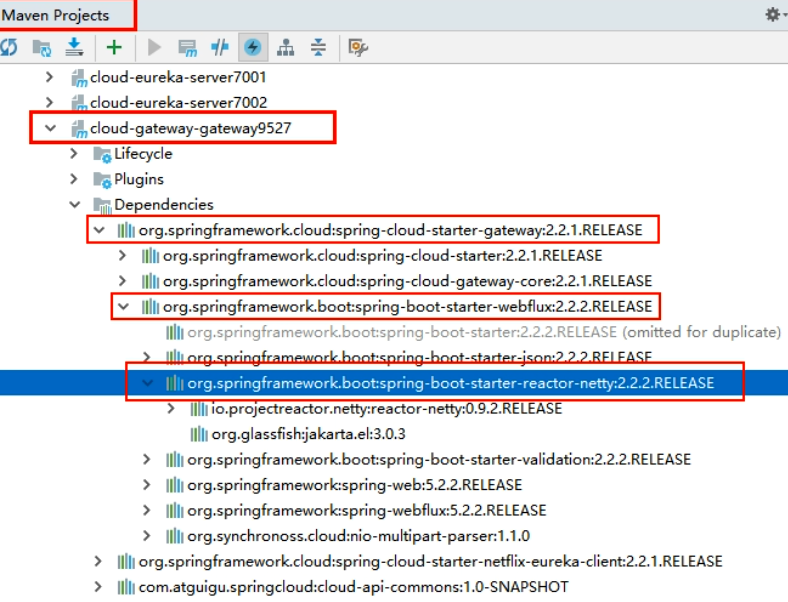Select org.springframework:spring-webflux:5.2.2.RELEASE row
The image size is (788, 602).
point(367,511)
